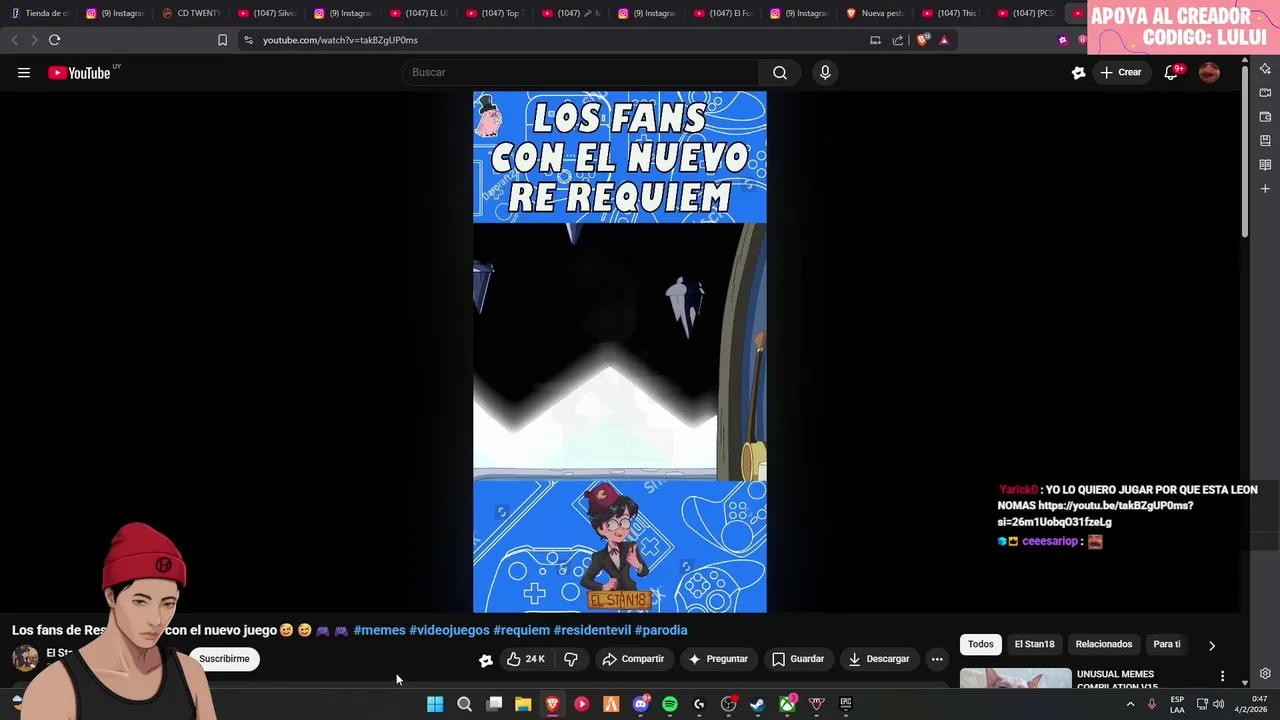1280x720 pixels.
Task: Open YouTube notifications bell
Action: (1171, 72)
